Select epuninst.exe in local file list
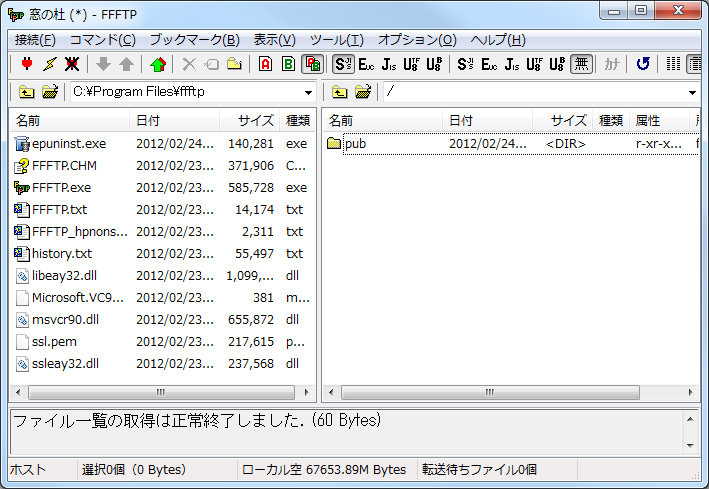This screenshot has height=489, width=709. [x=60, y=144]
